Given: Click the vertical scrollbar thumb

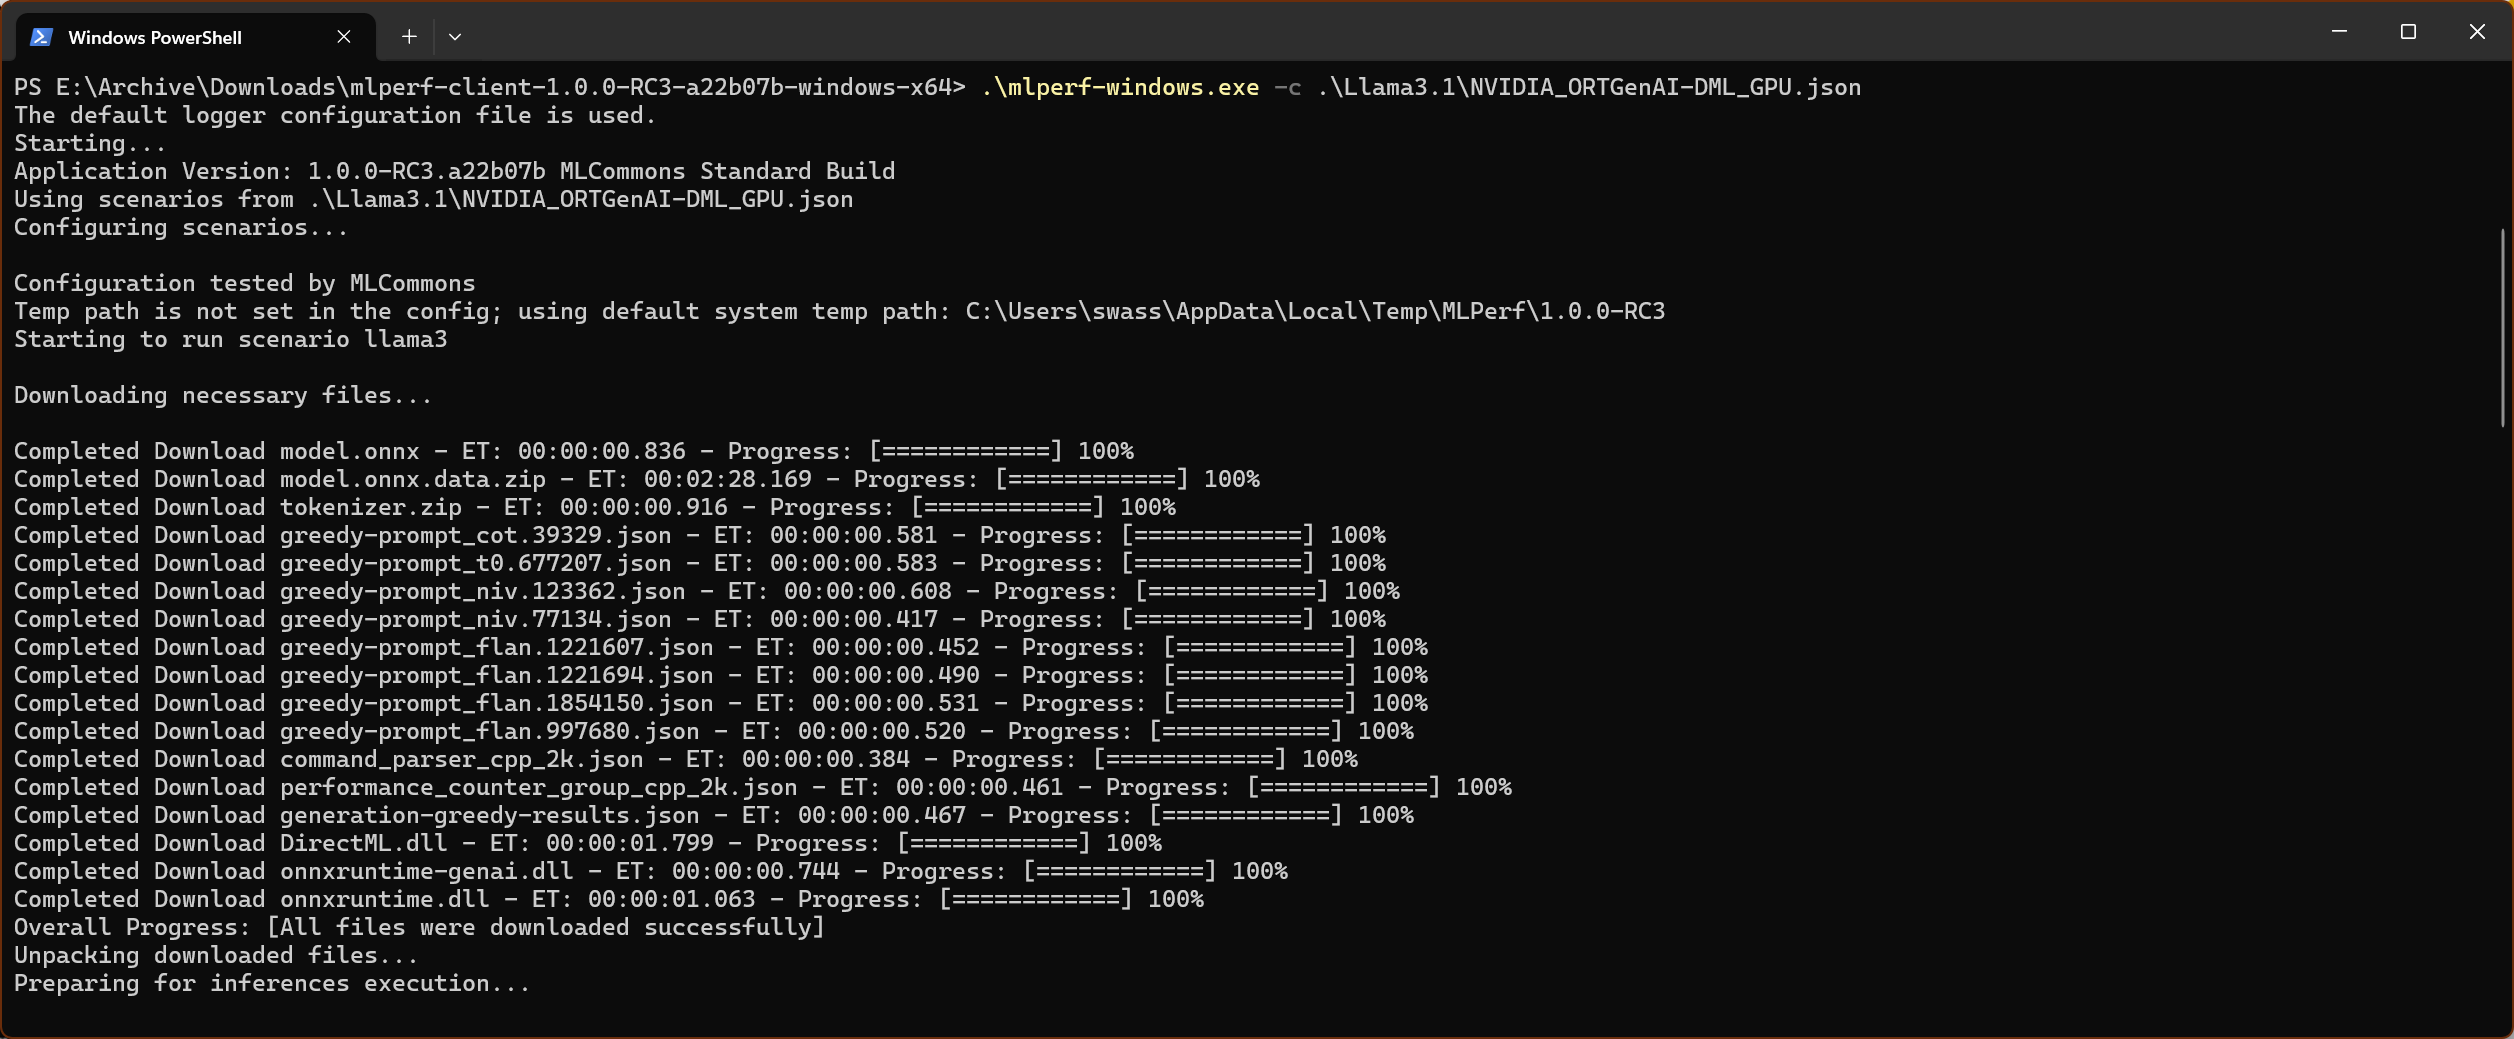Looking at the screenshot, I should [2502, 328].
